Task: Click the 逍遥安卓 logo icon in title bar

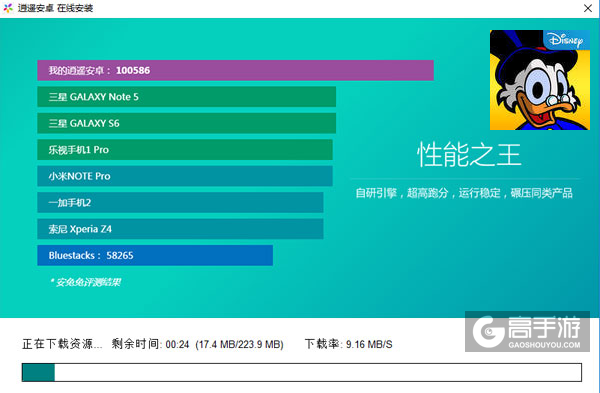Action: [8, 8]
